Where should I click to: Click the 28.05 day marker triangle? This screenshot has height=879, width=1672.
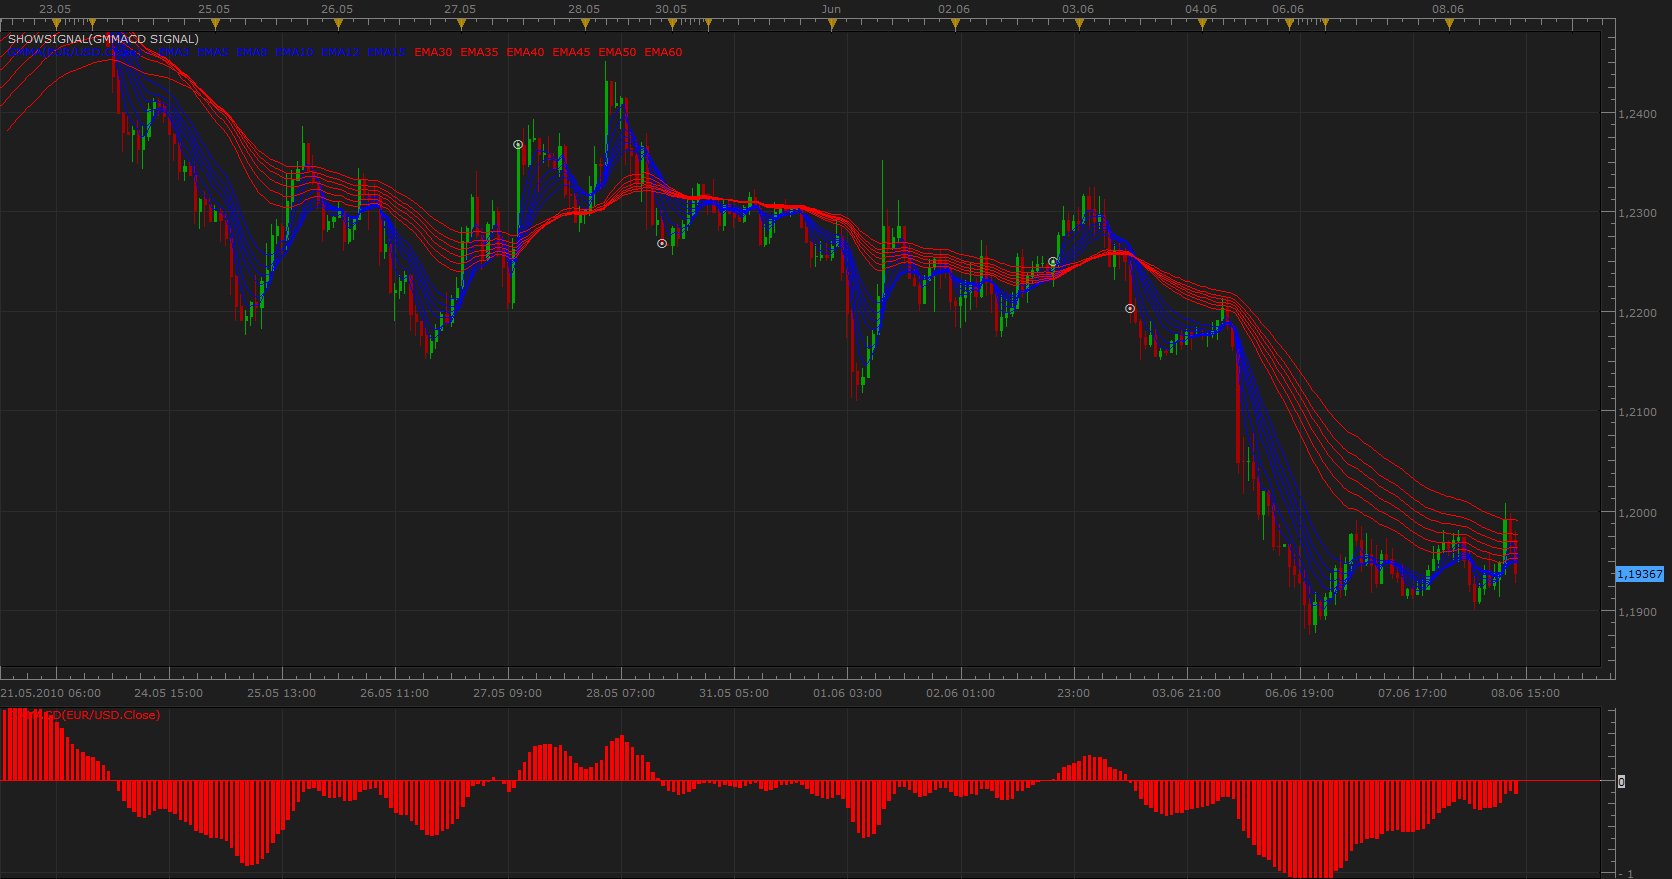tap(585, 24)
